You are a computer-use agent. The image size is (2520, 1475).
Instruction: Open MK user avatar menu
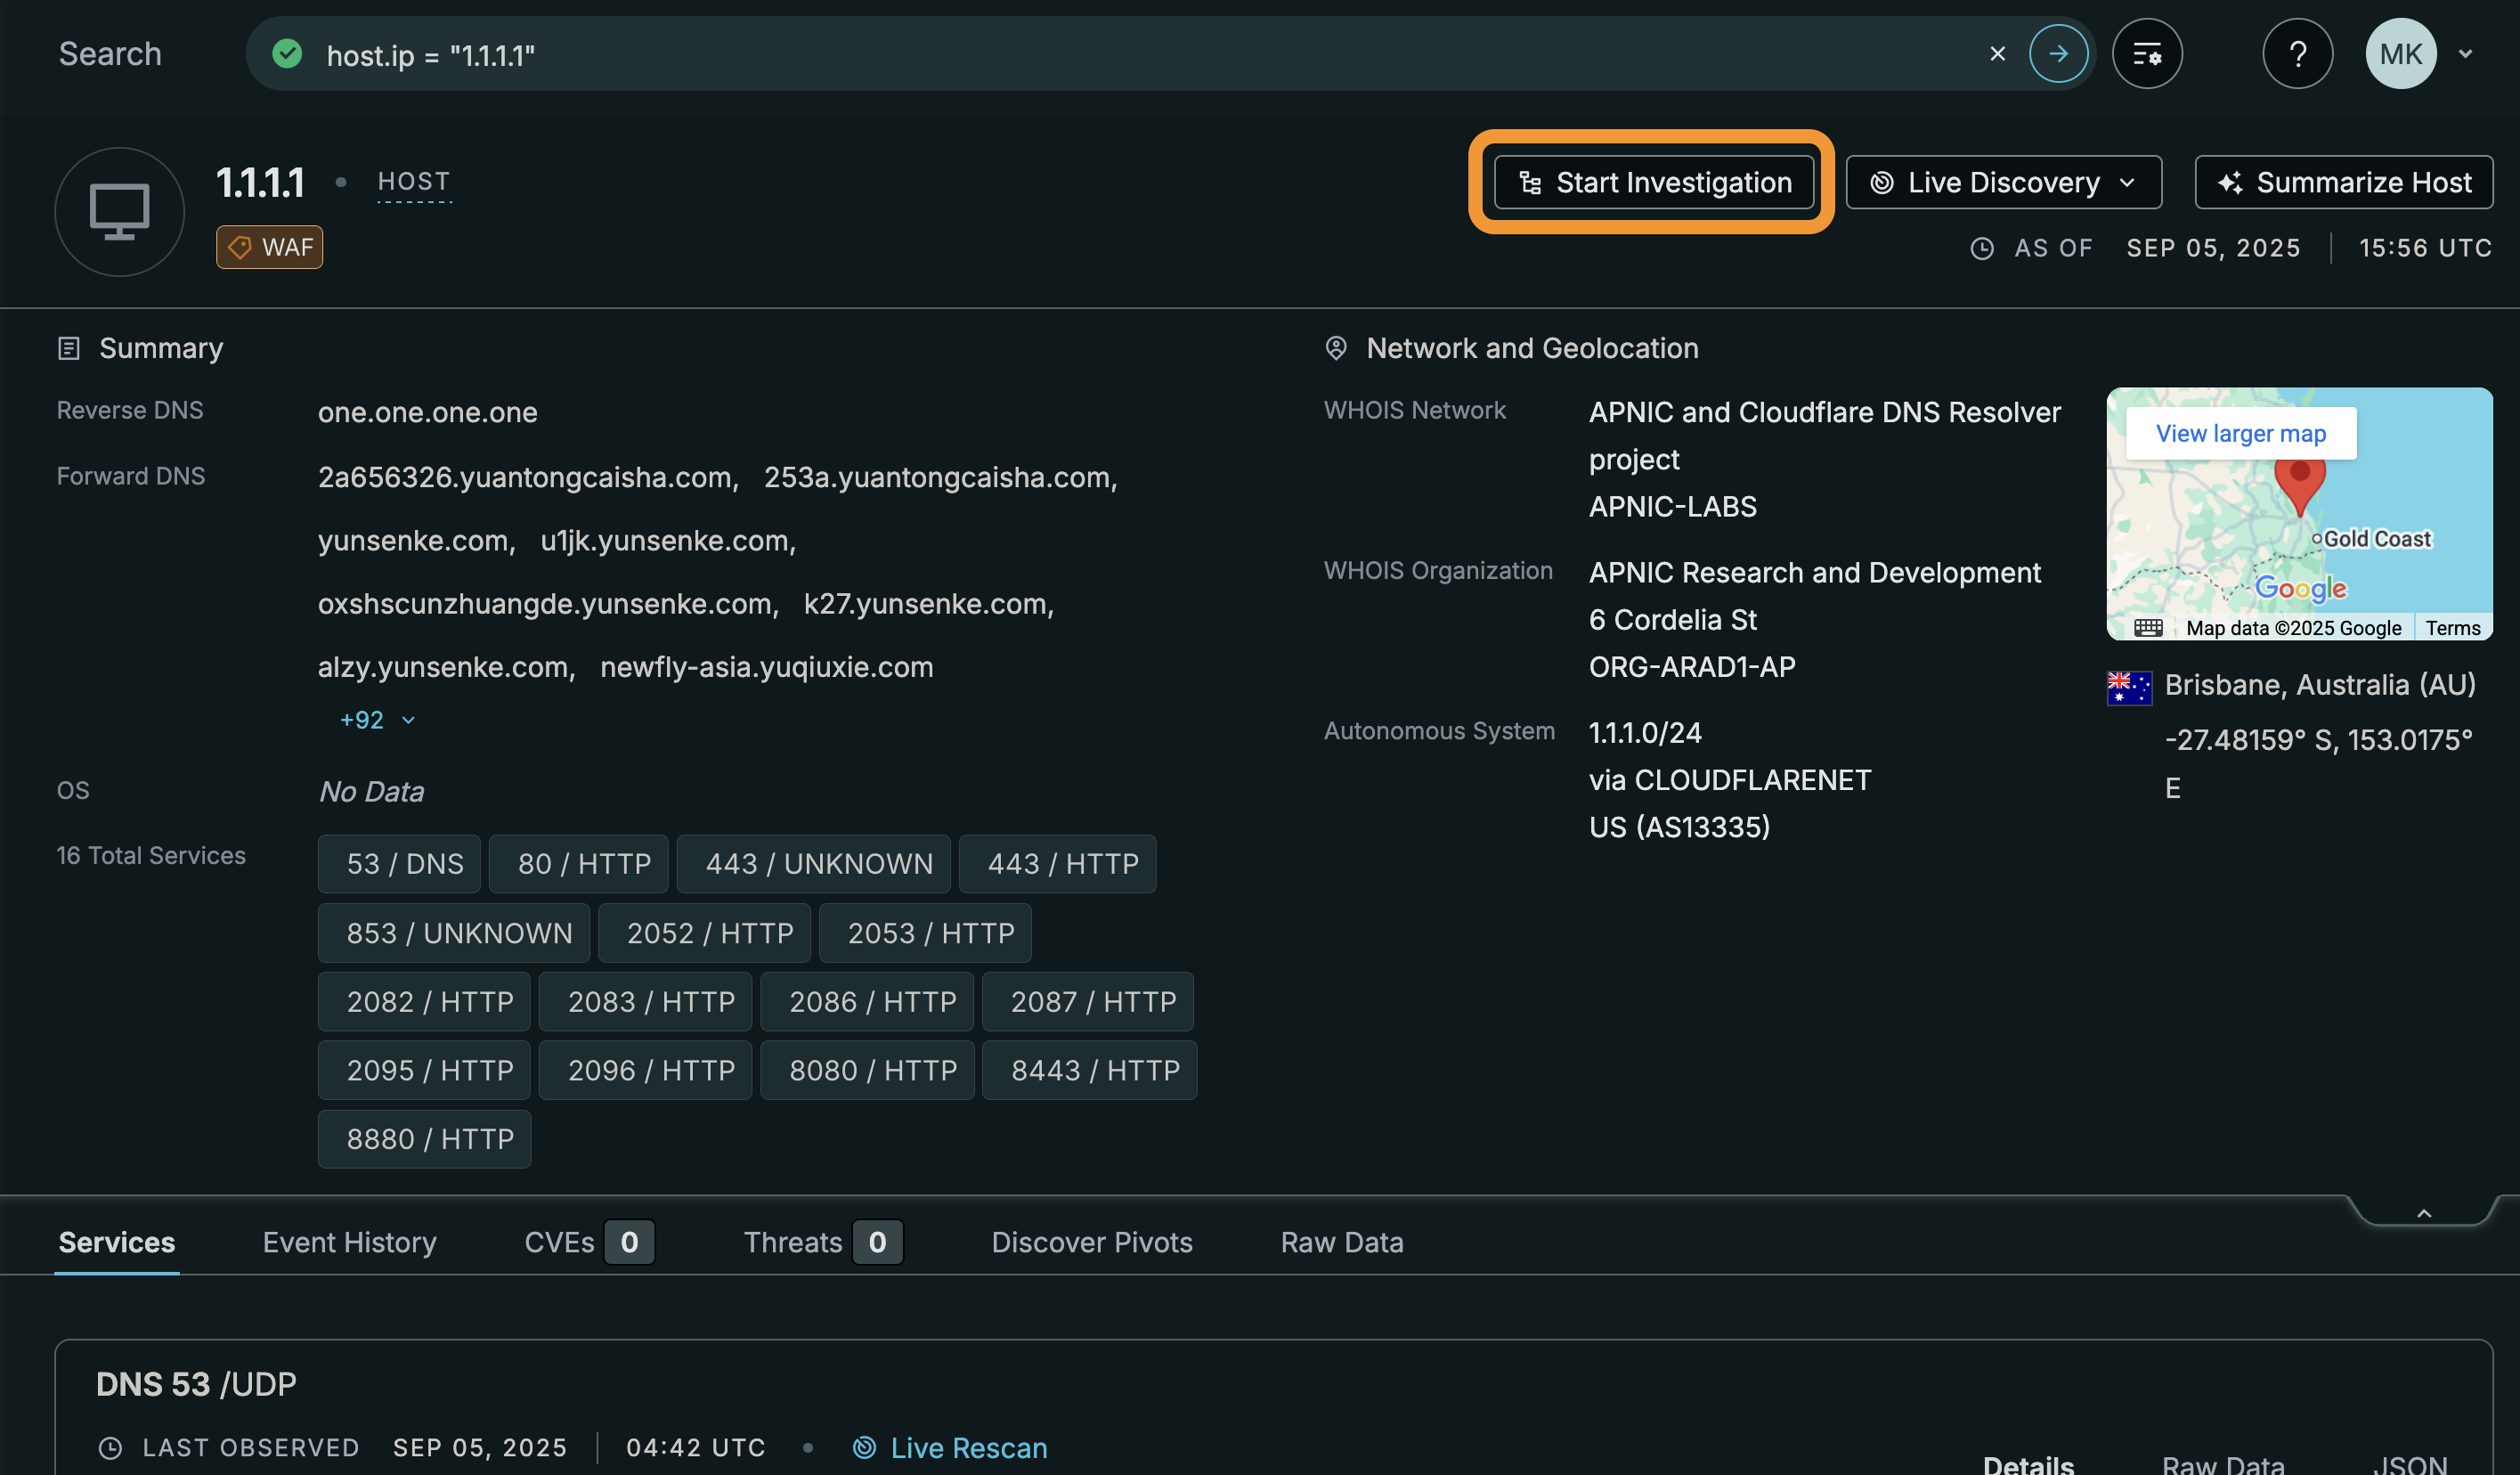tap(2400, 54)
